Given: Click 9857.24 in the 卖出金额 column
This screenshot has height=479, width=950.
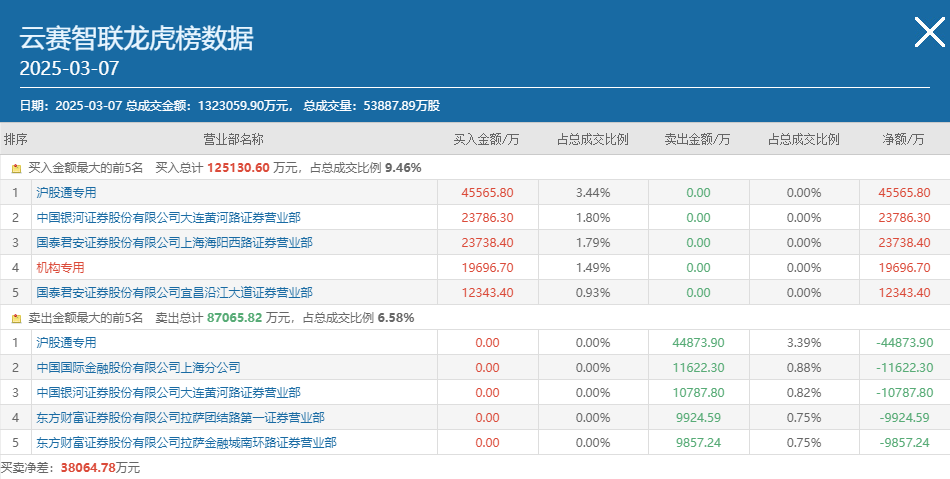Looking at the screenshot, I should point(699,443).
